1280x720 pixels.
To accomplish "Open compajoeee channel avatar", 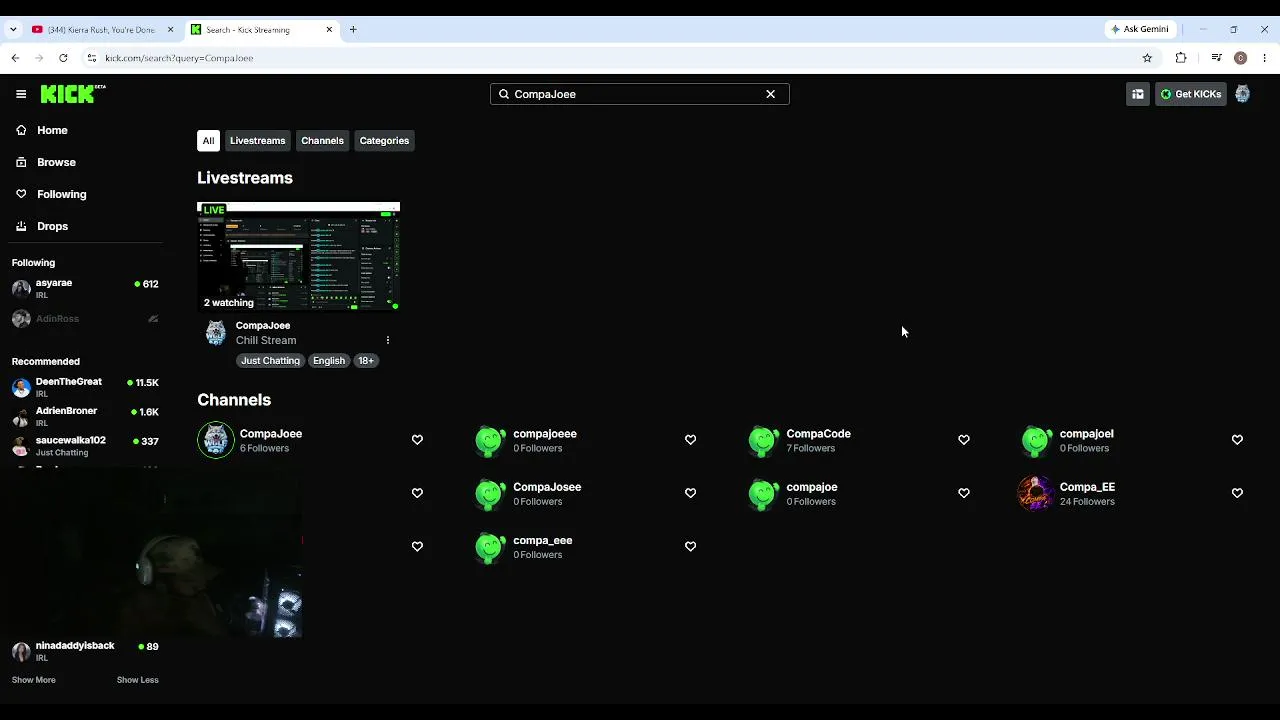I will (x=490, y=440).
